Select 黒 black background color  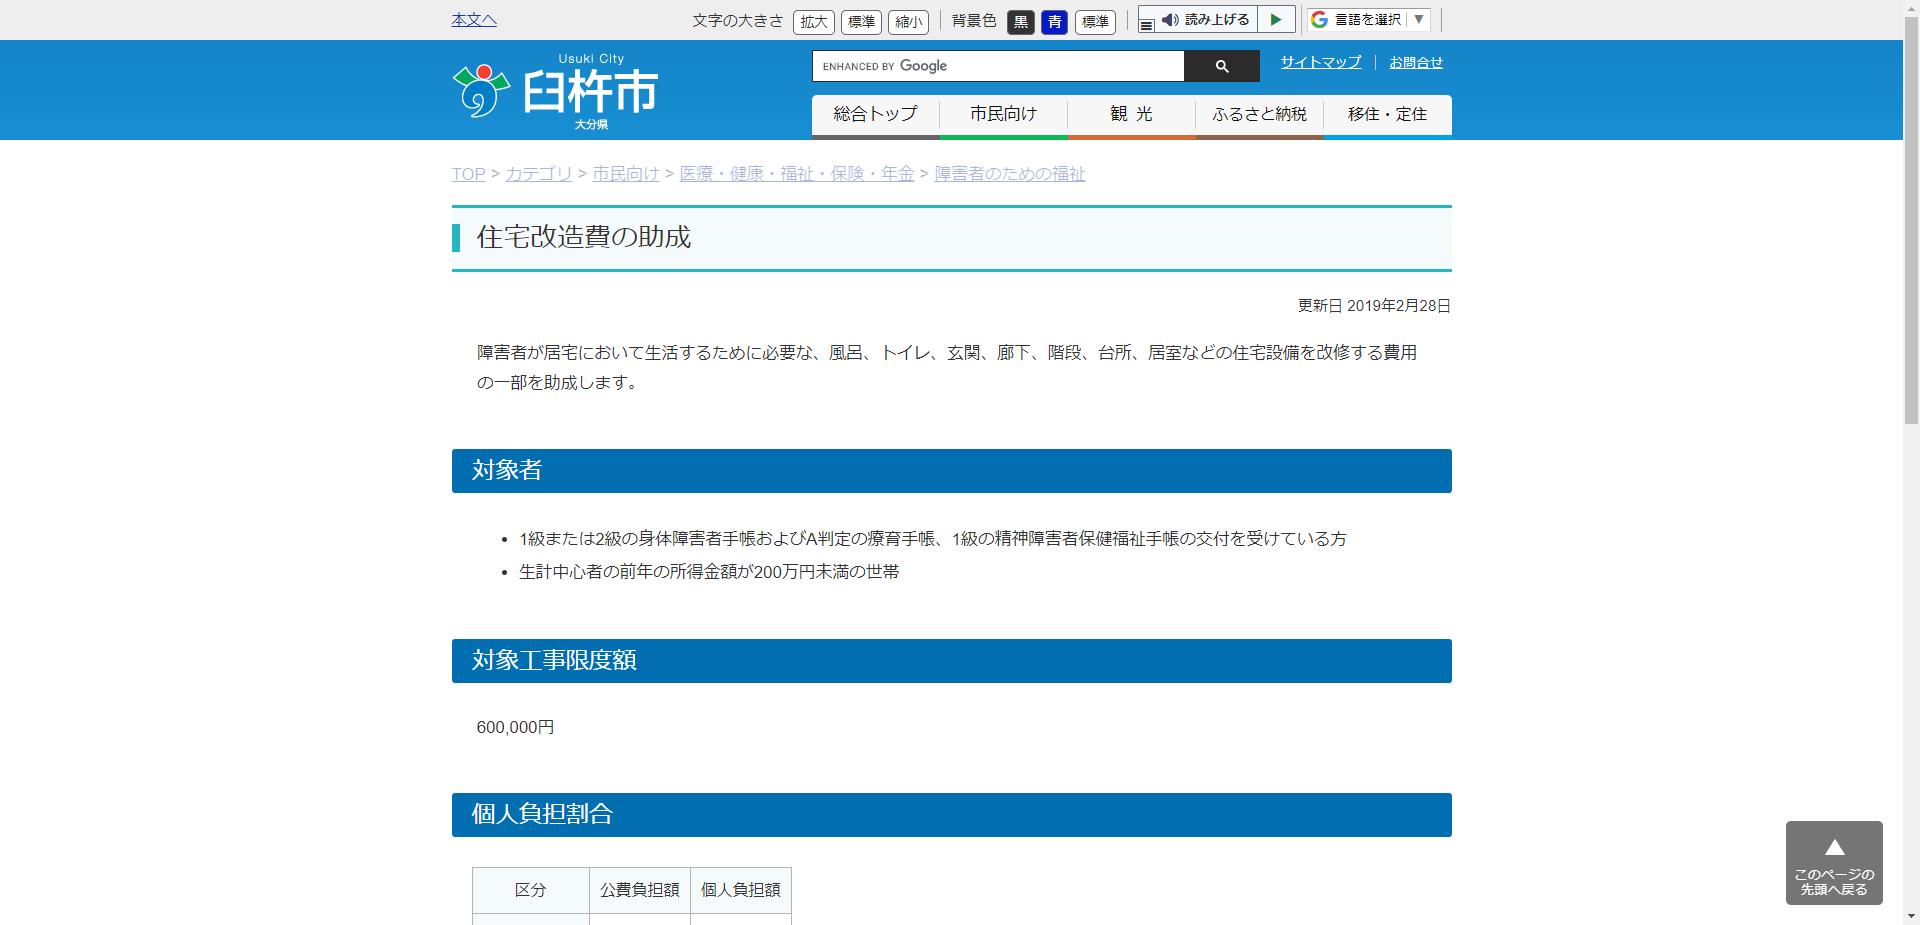click(x=1020, y=22)
